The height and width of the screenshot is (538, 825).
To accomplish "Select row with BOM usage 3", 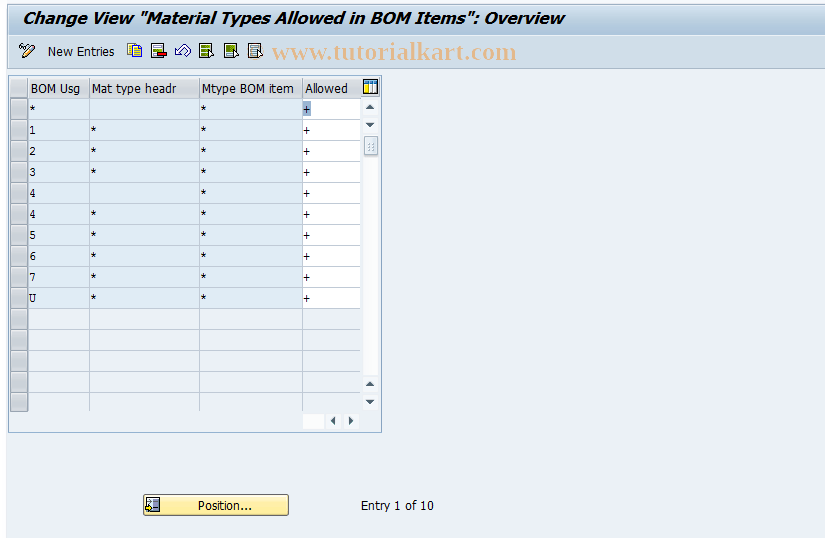I will pyautogui.click(x=19, y=172).
